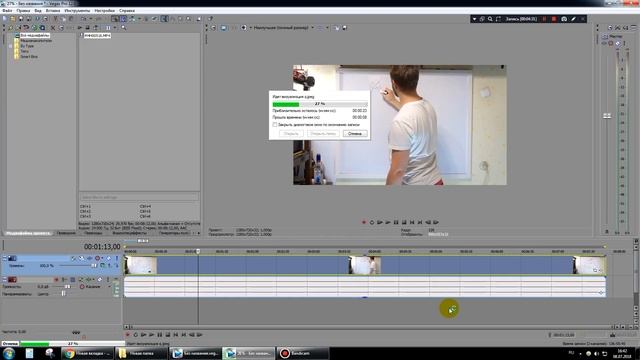Open video preview project properties icon
This screenshot has width=640, height=360.
click(213, 28)
